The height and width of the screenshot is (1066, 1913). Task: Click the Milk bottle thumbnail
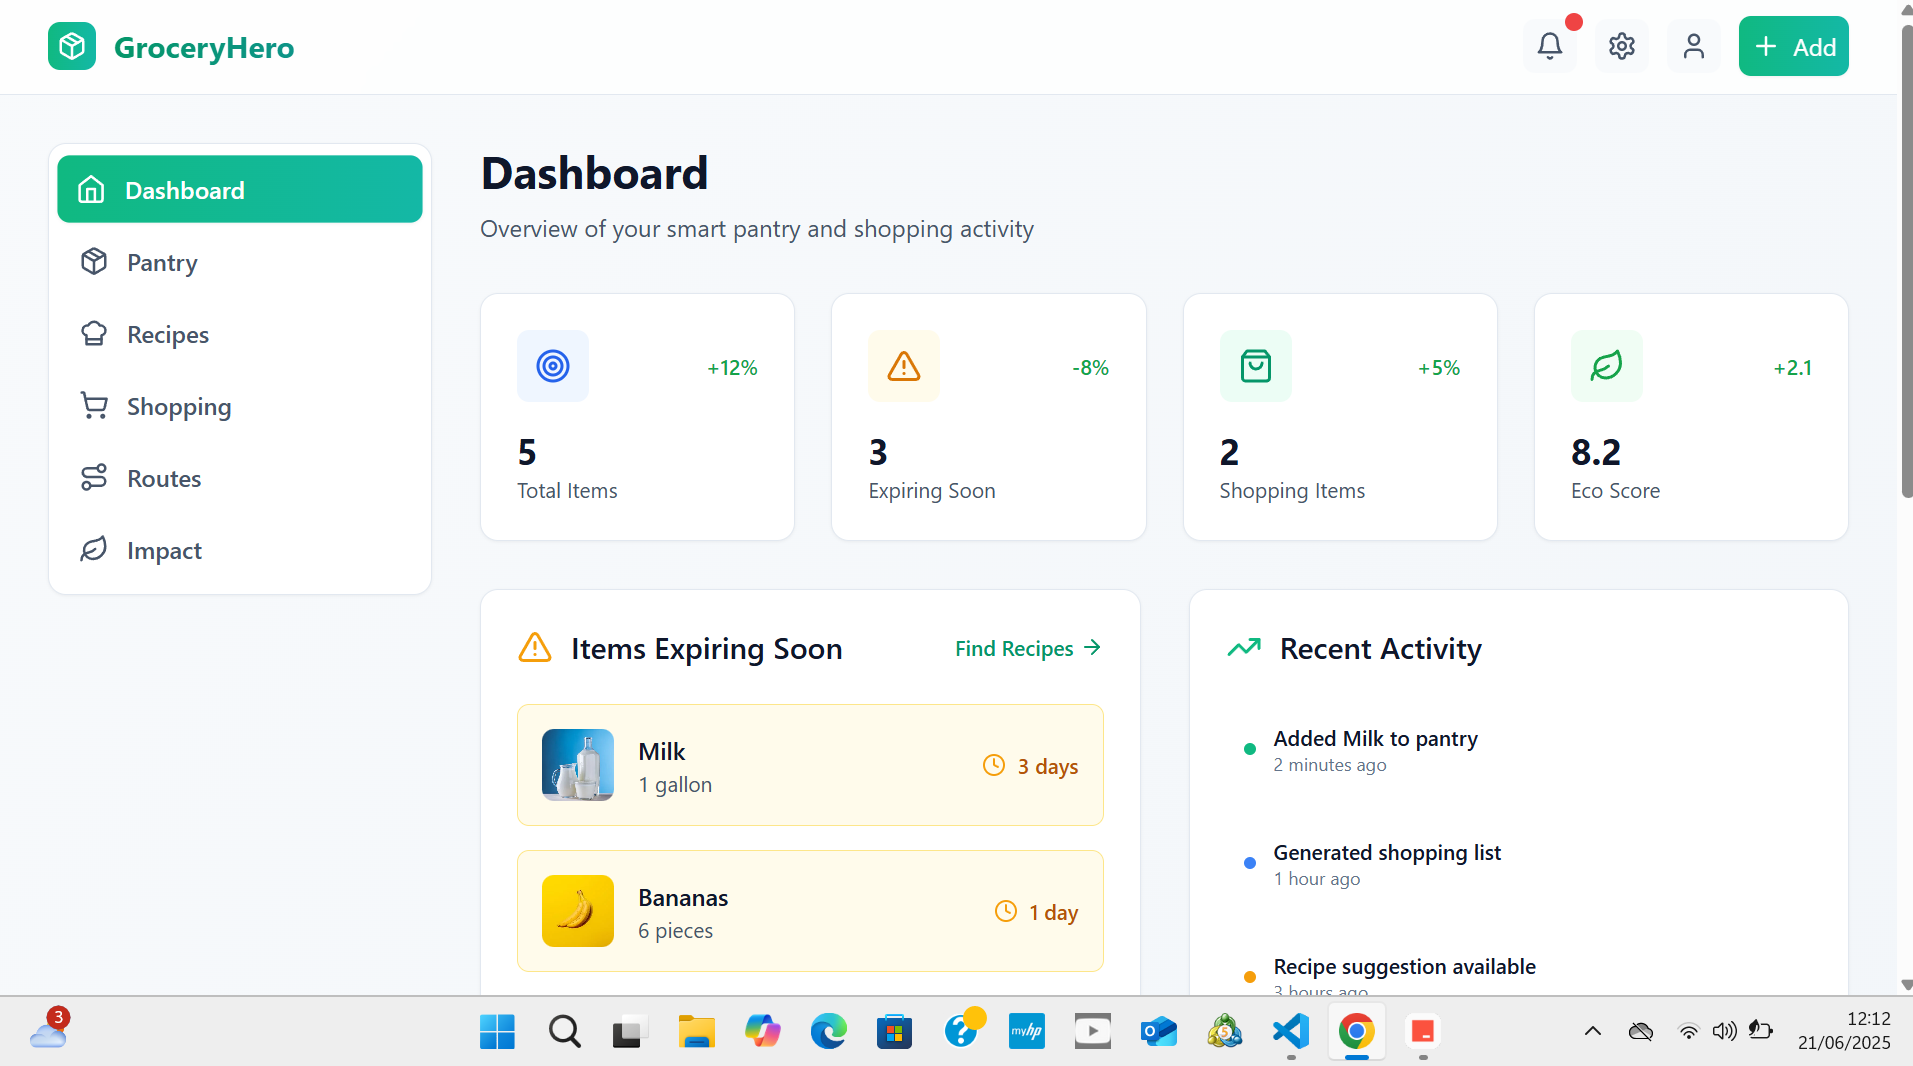pyautogui.click(x=577, y=765)
